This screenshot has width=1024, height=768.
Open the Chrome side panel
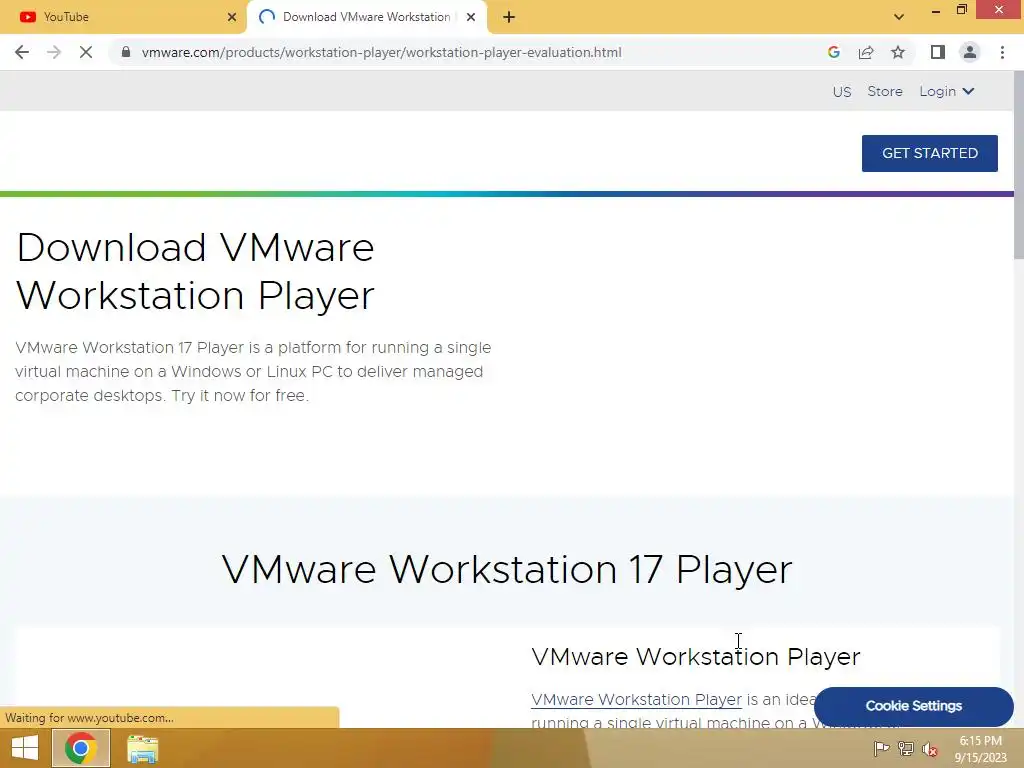[938, 52]
